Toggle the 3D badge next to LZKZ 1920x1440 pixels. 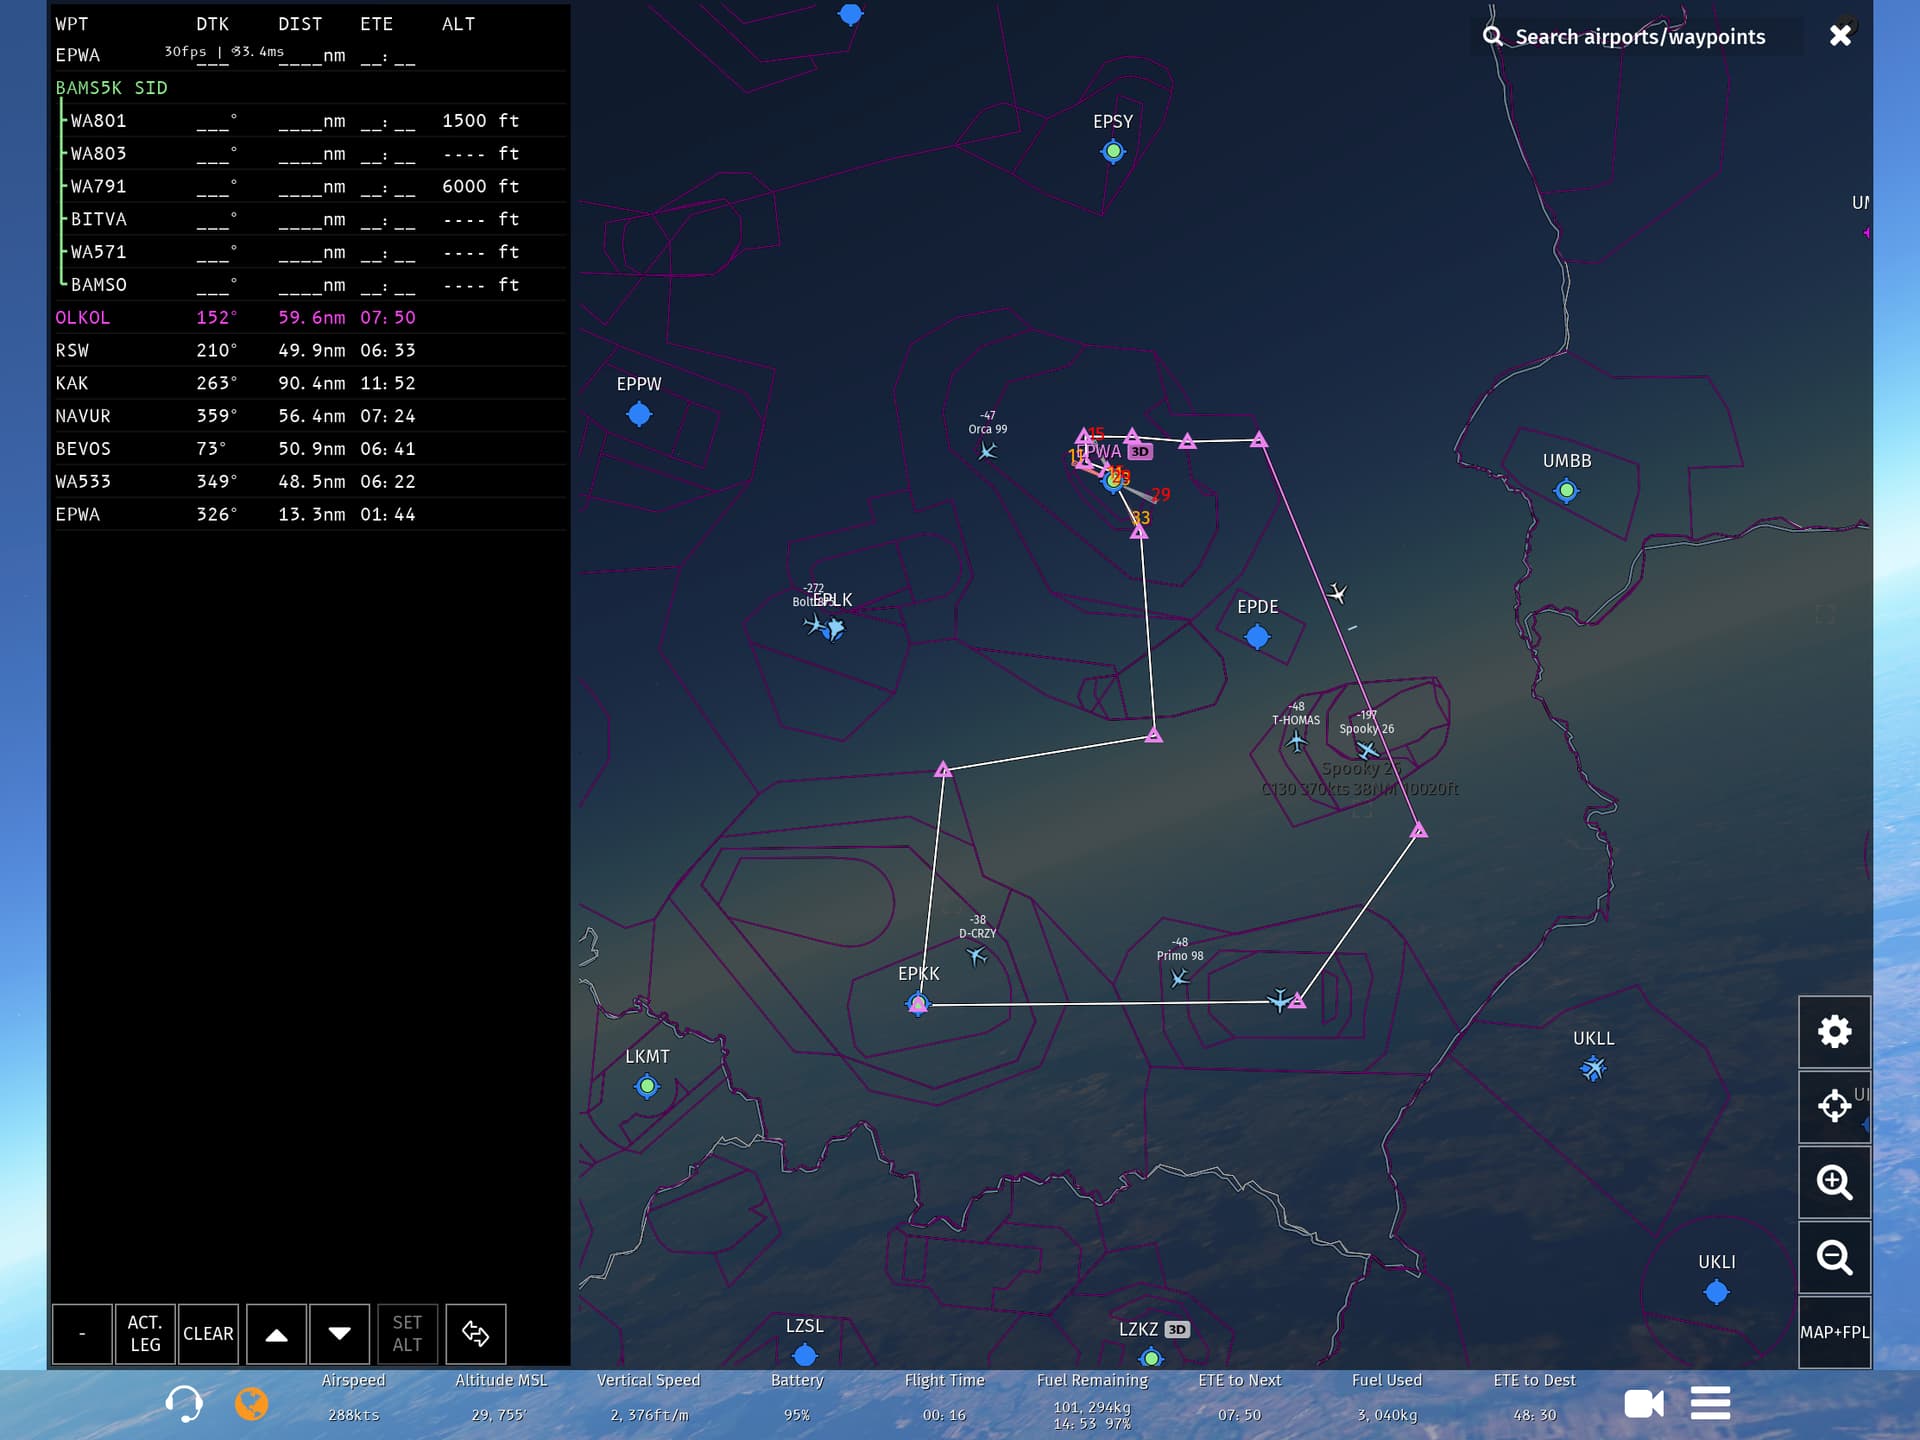pos(1177,1329)
